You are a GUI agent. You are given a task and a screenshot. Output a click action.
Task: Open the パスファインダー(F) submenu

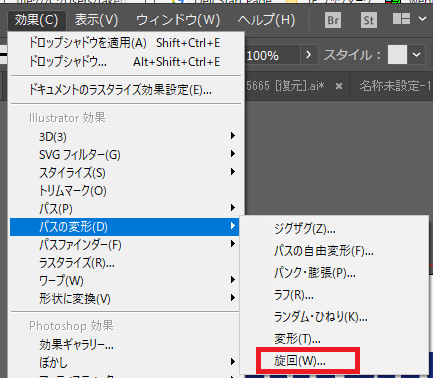coord(124,245)
